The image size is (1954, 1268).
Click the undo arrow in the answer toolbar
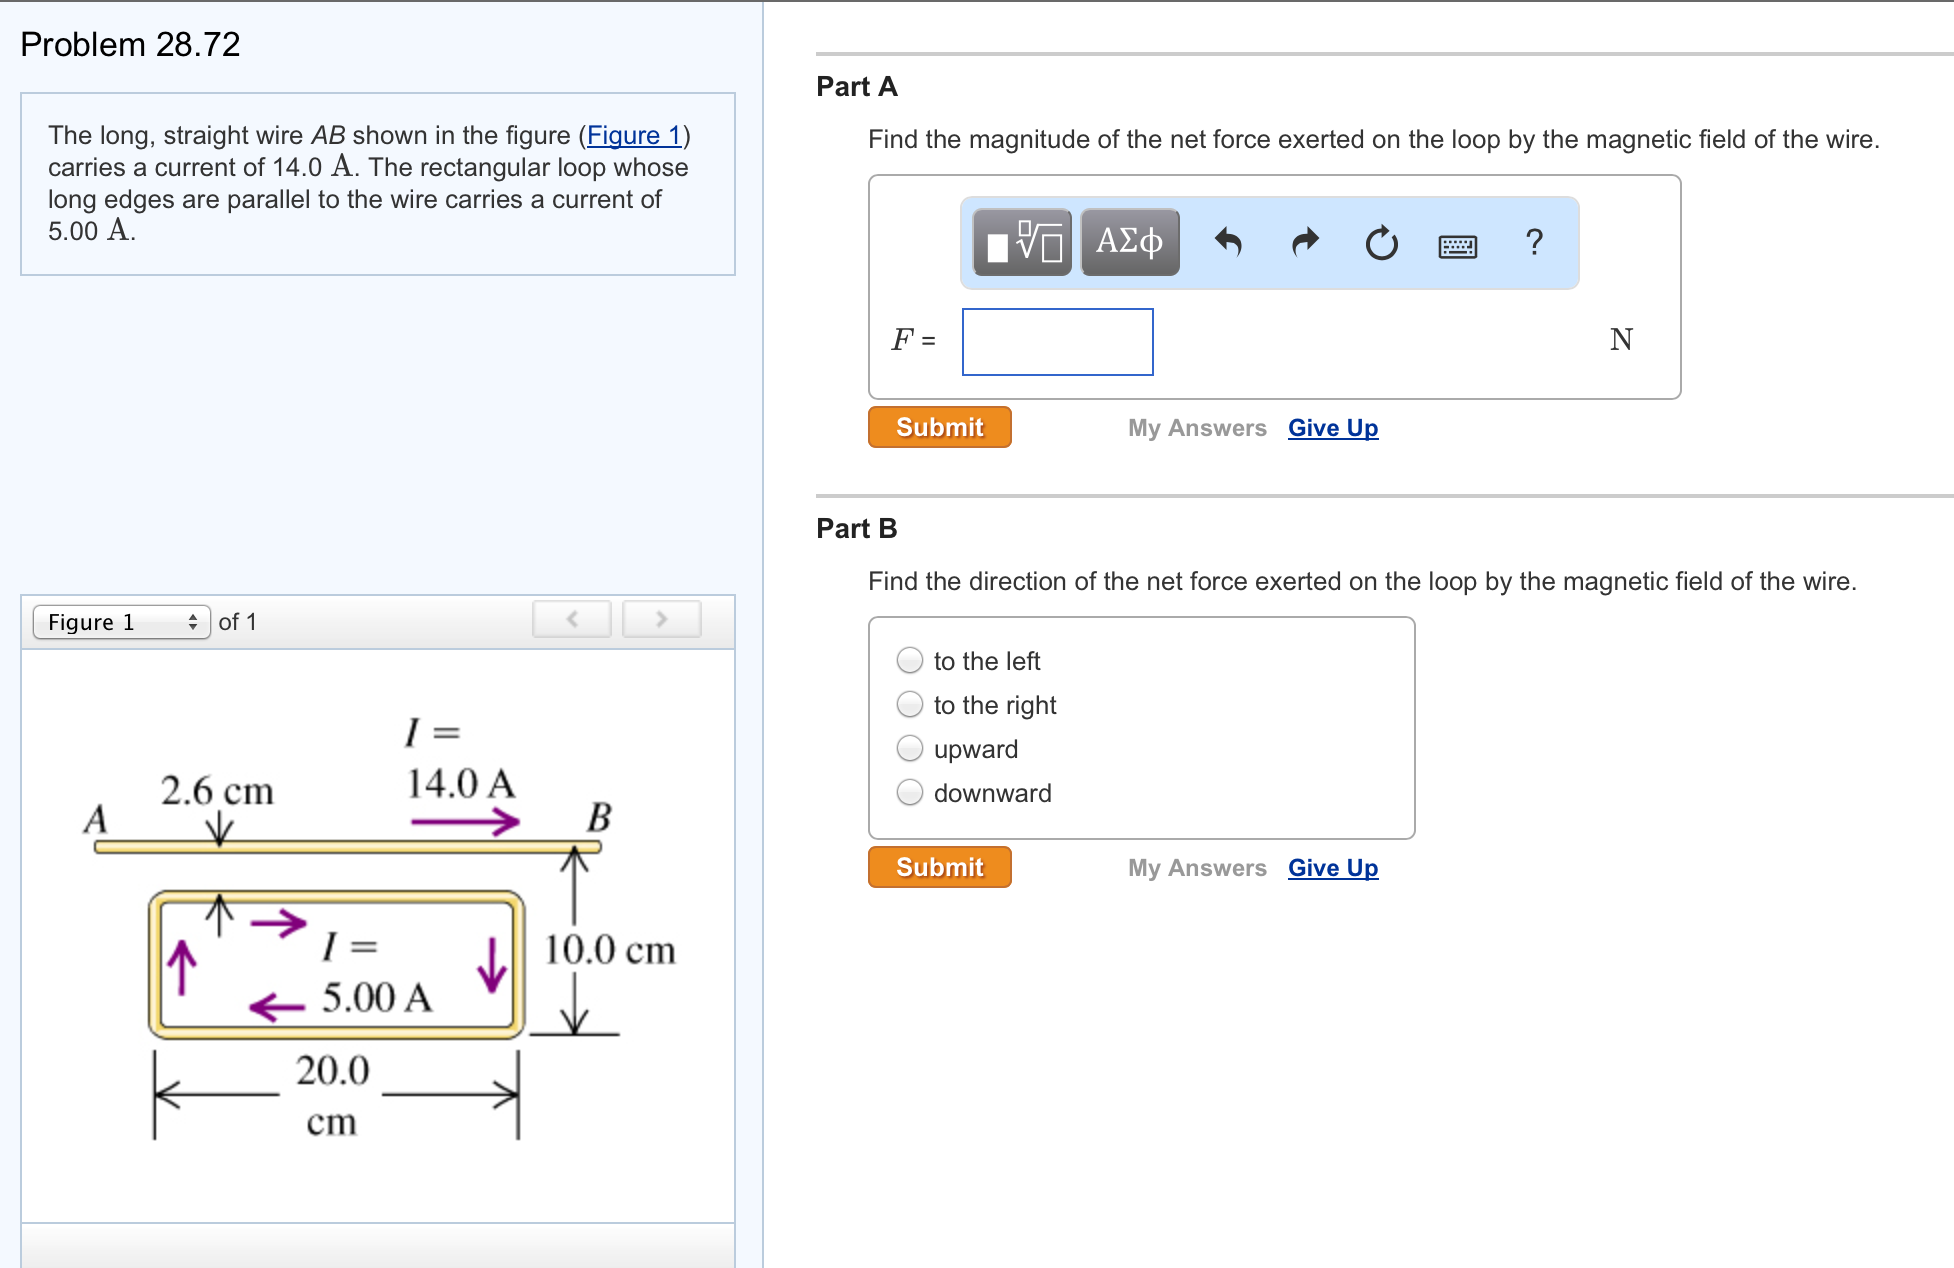[x=1229, y=241]
